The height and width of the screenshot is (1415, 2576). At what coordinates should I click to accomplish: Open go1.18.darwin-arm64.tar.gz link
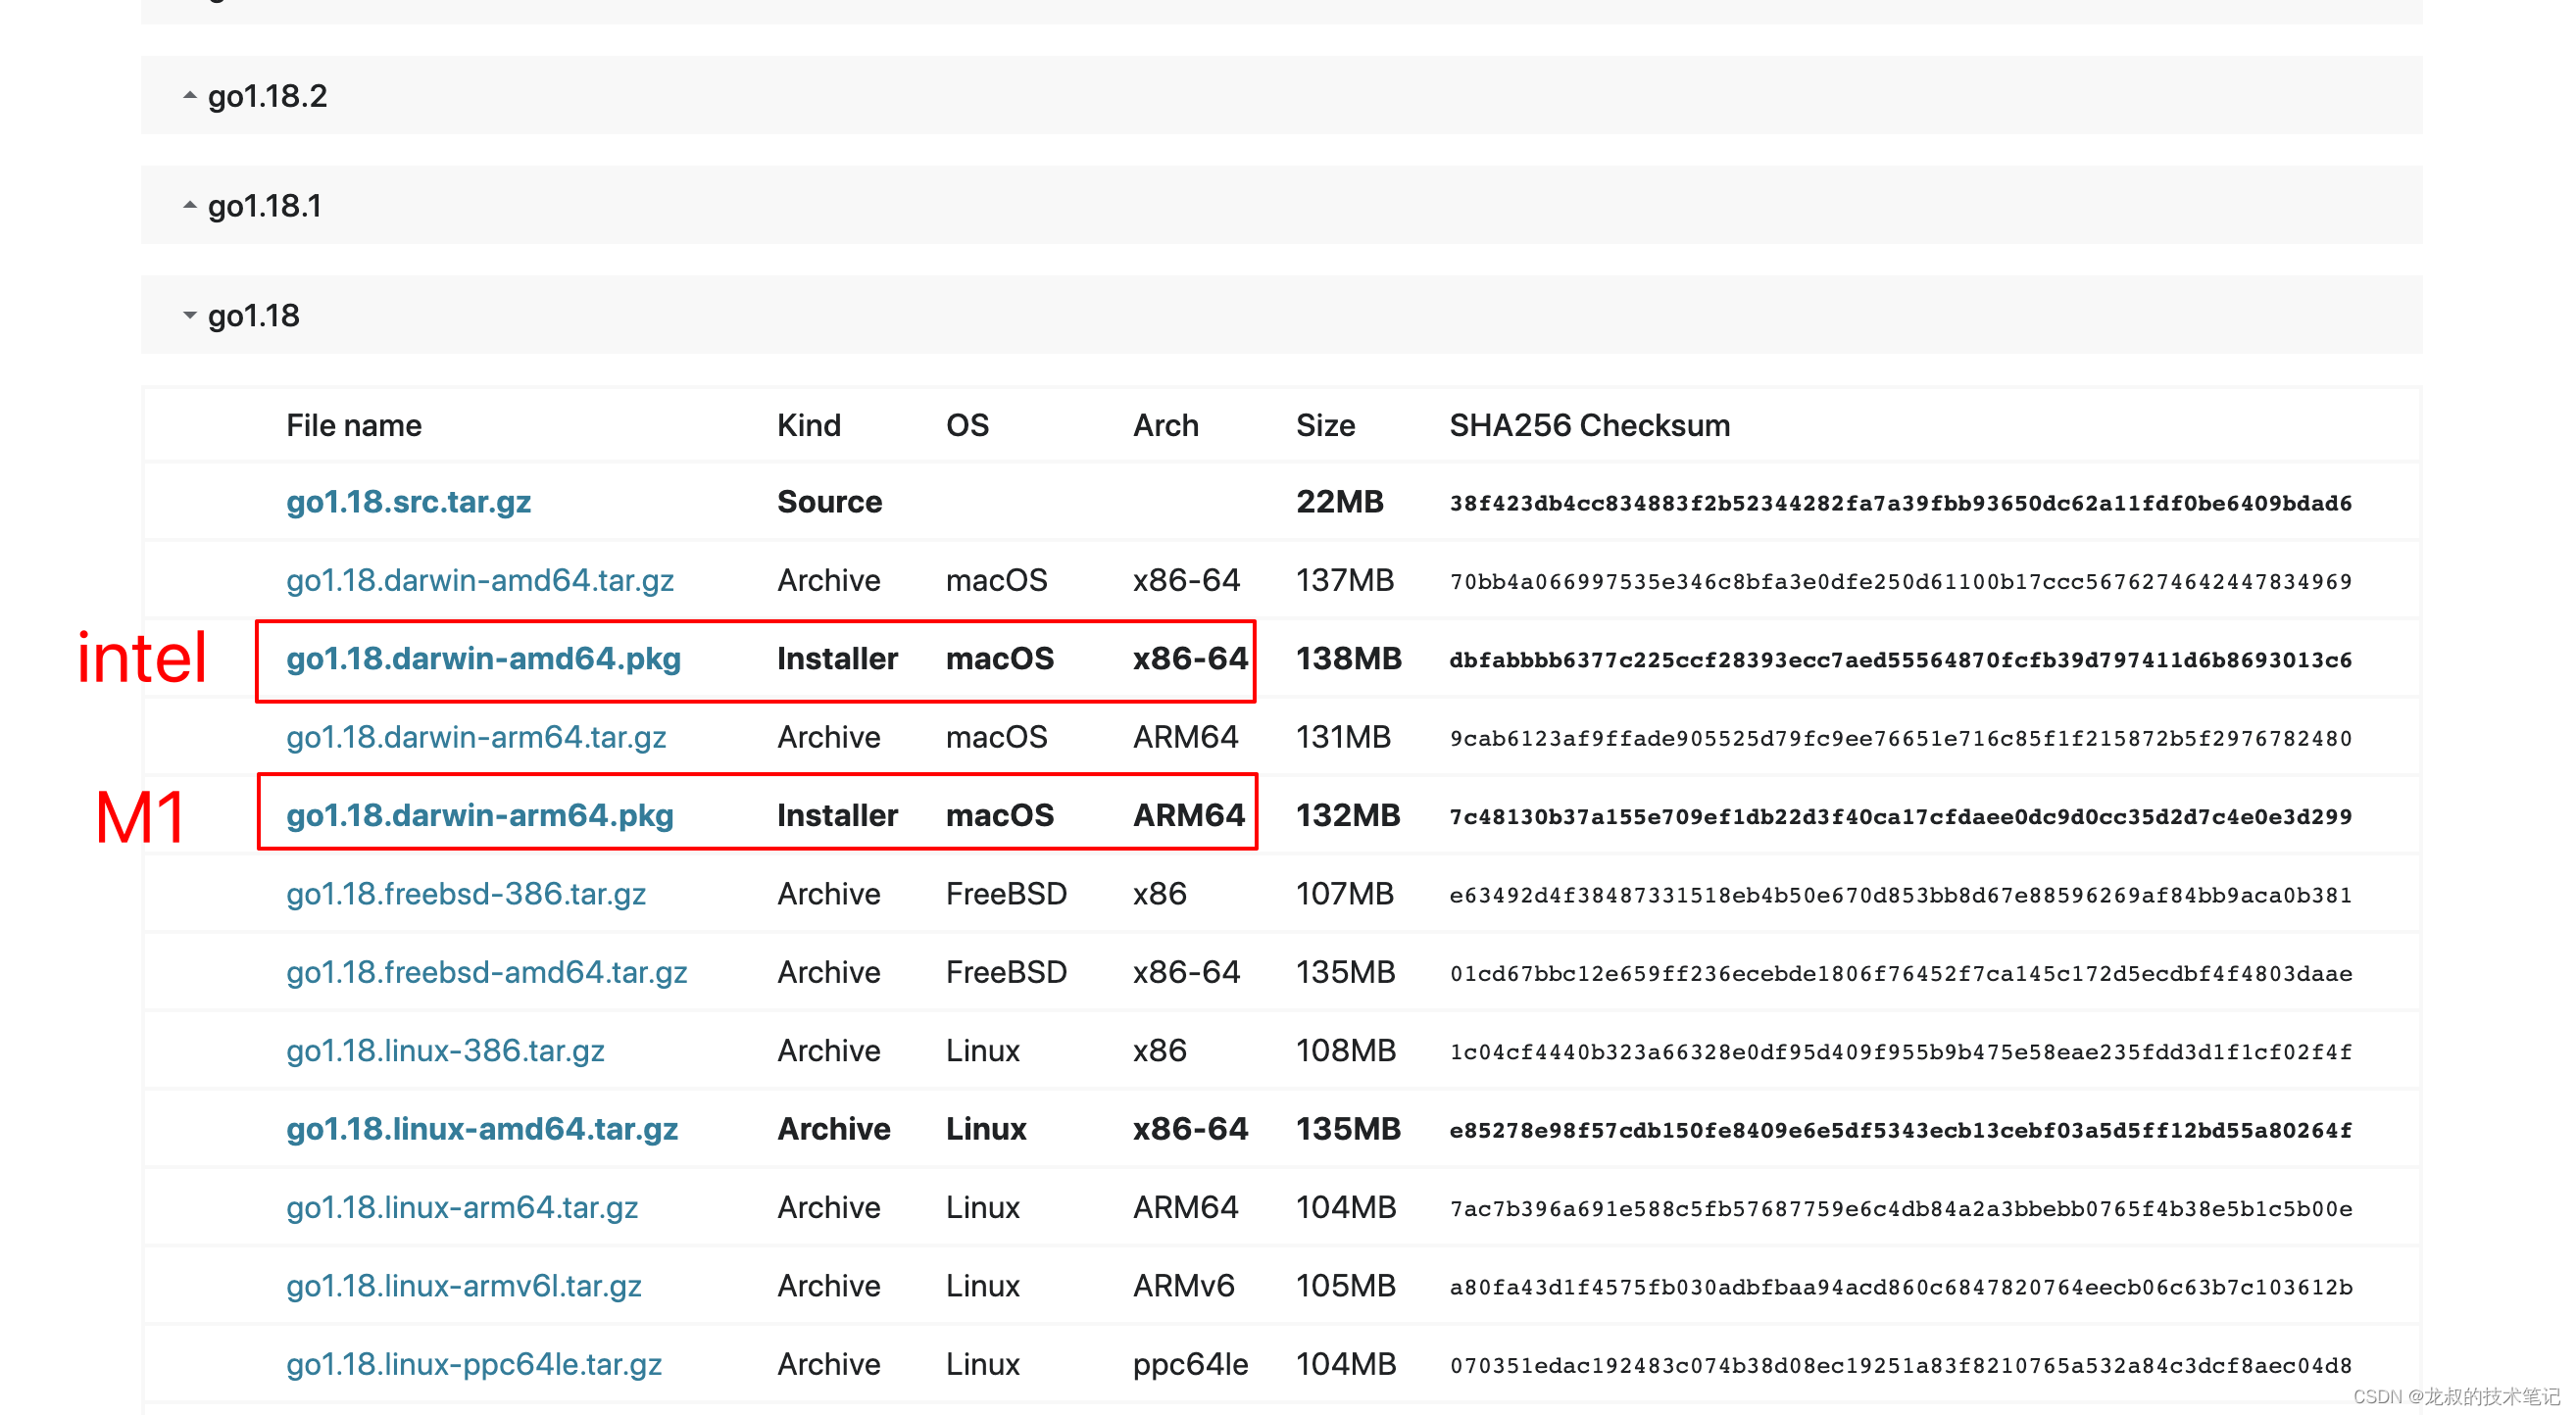(476, 737)
